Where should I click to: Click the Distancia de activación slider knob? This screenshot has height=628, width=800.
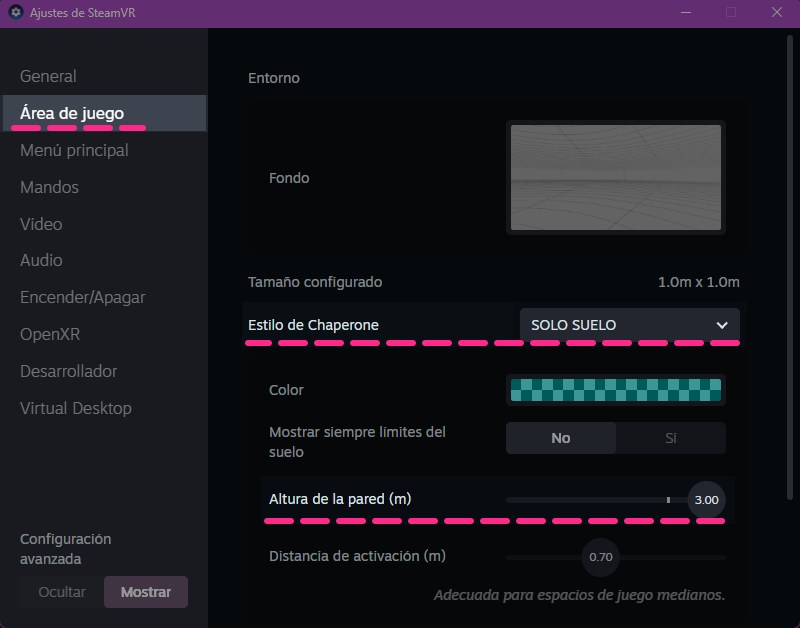pyautogui.click(x=601, y=557)
